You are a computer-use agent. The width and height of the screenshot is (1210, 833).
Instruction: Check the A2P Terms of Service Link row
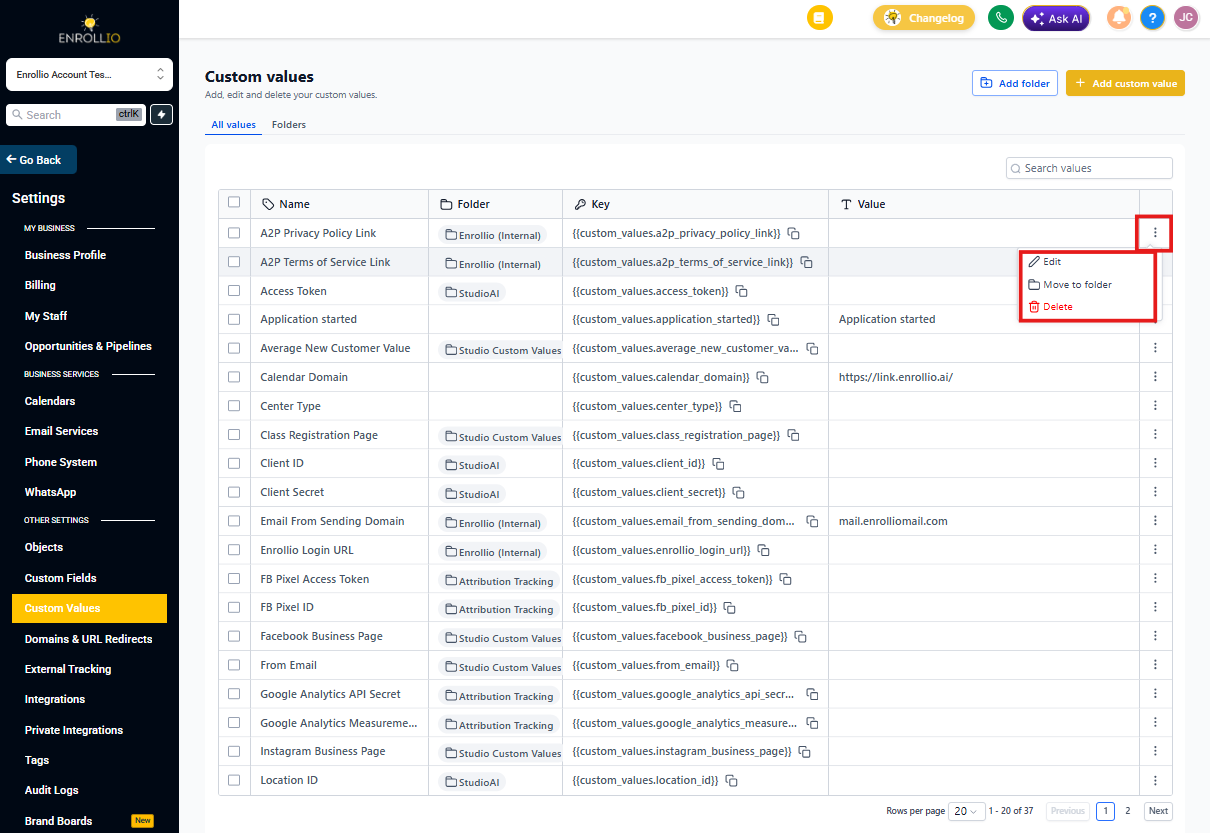(x=234, y=262)
